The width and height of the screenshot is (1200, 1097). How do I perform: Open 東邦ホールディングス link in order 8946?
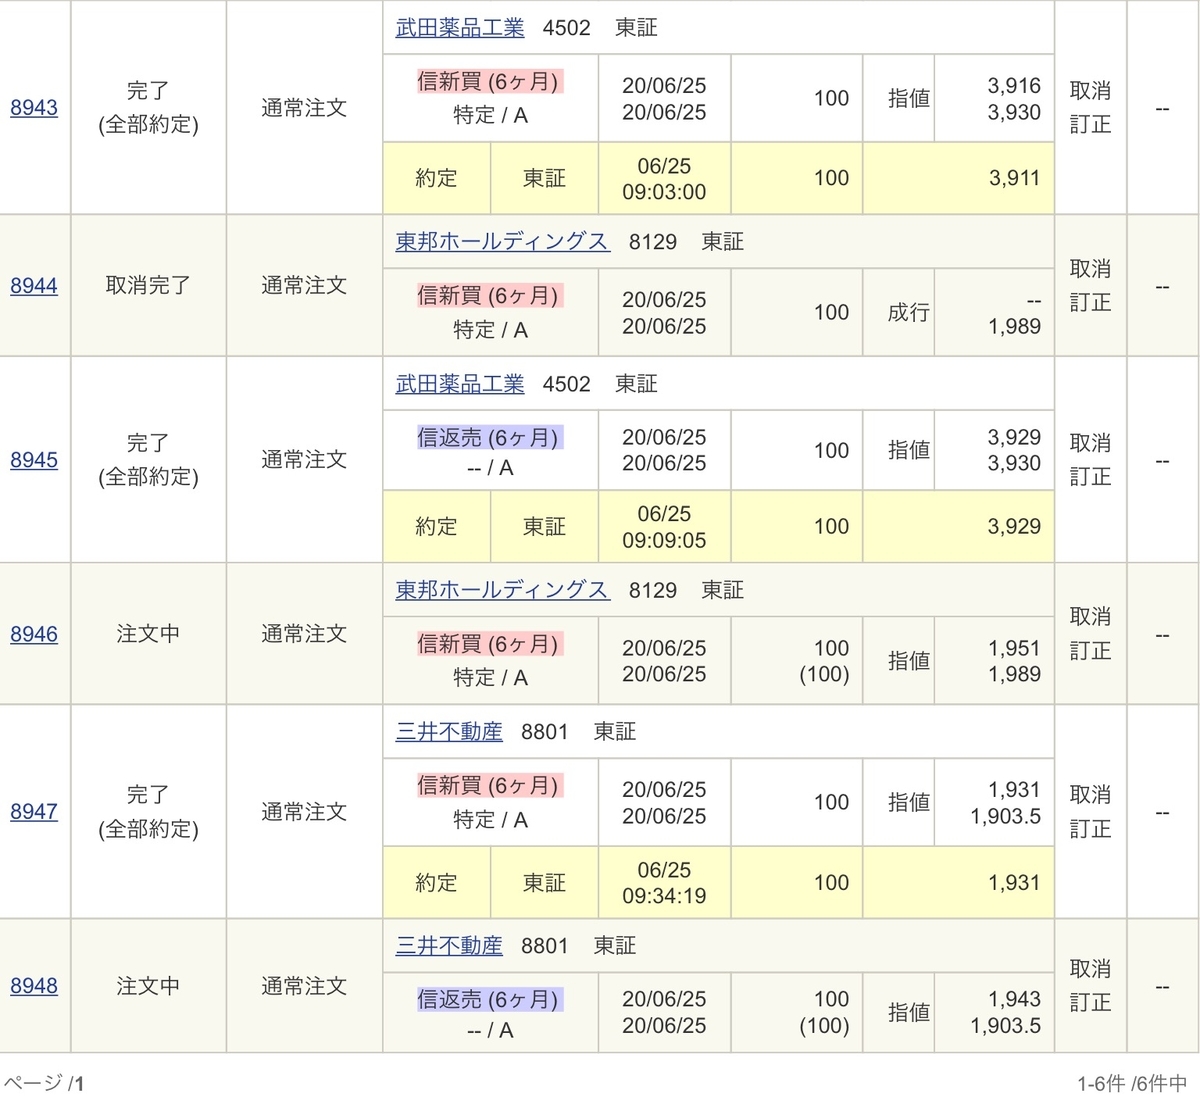(502, 590)
